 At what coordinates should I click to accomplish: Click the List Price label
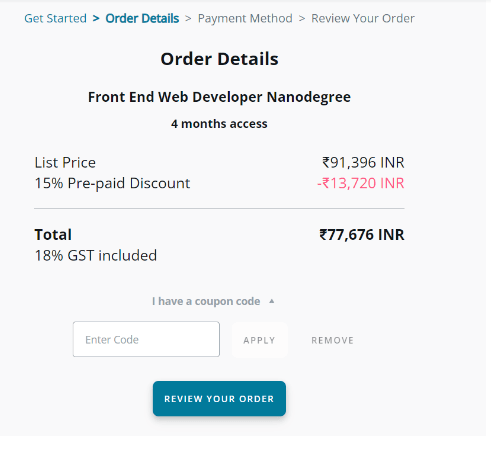[65, 163]
